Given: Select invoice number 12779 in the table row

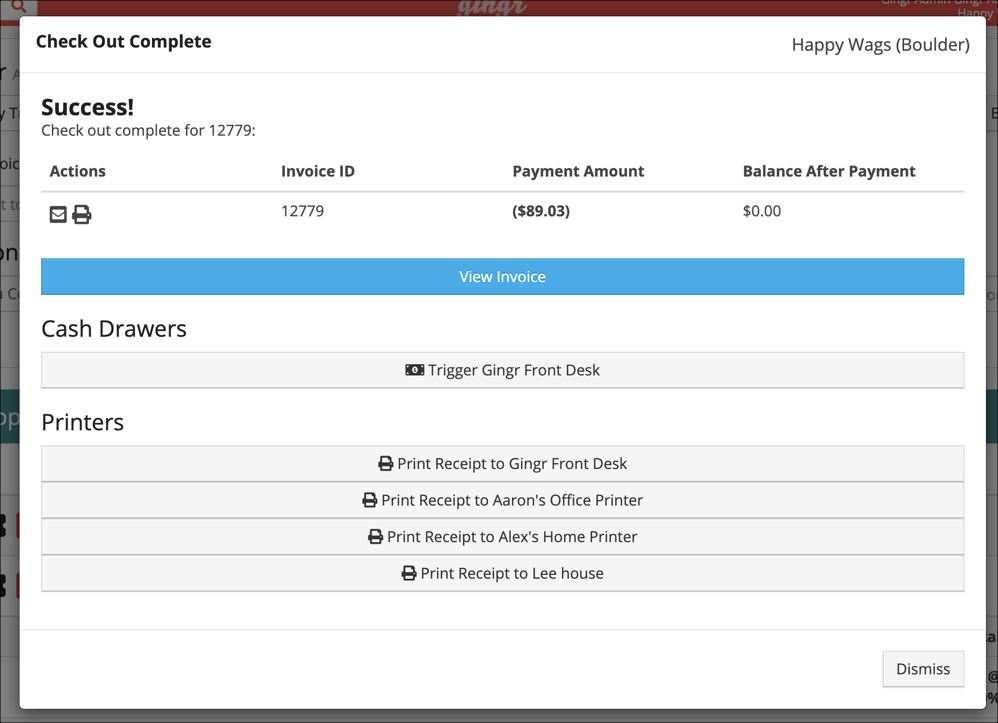Looking at the screenshot, I should pyautogui.click(x=302, y=211).
